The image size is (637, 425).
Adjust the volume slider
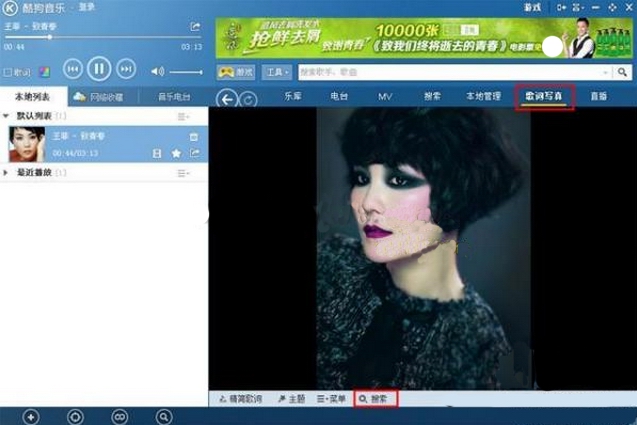pyautogui.click(x=186, y=72)
